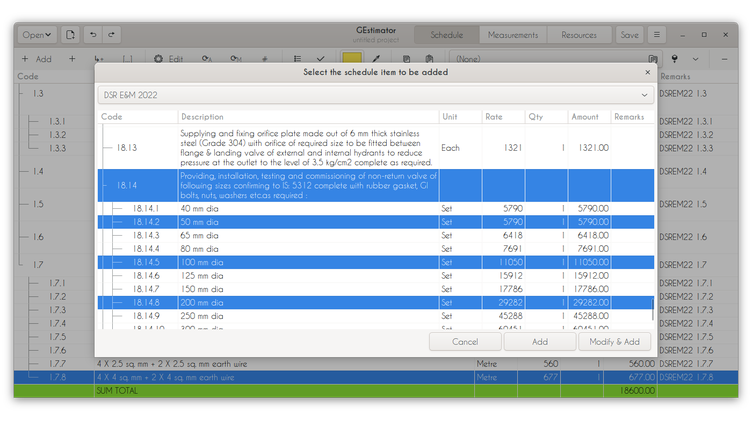The width and height of the screenshot is (752, 423).
Task: Click the yellow color swatch in toolbar
Action: [352, 59]
